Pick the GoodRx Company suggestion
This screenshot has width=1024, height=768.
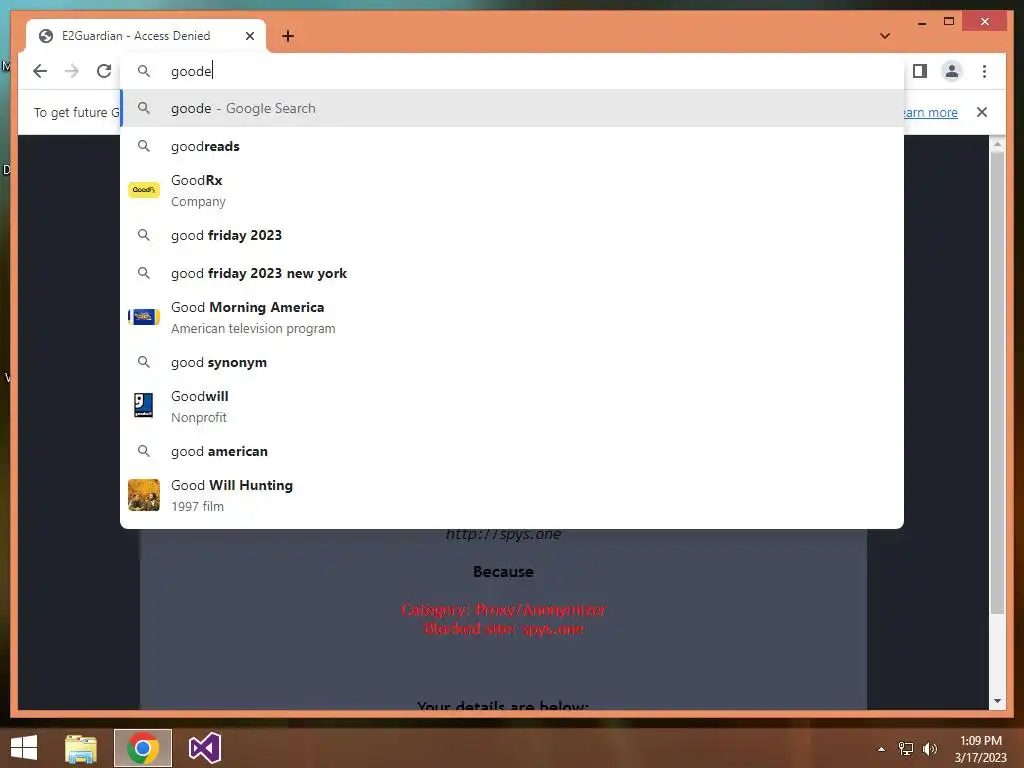pyautogui.click(x=512, y=191)
